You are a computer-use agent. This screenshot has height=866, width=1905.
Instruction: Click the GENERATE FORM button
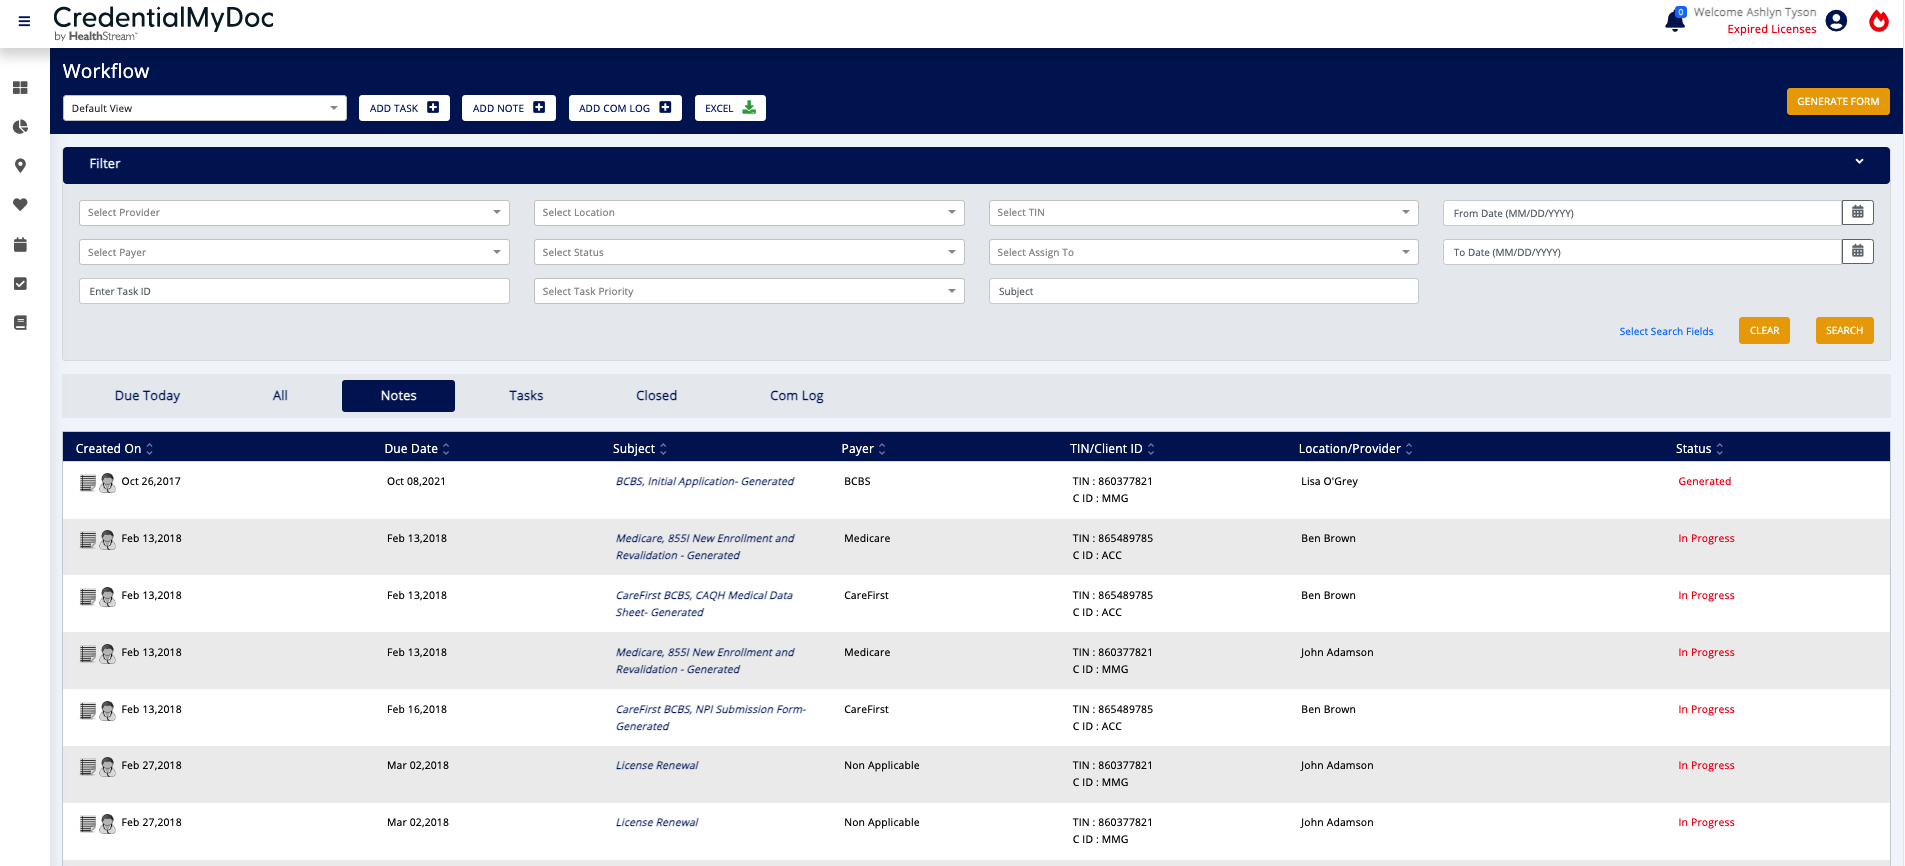1838,101
